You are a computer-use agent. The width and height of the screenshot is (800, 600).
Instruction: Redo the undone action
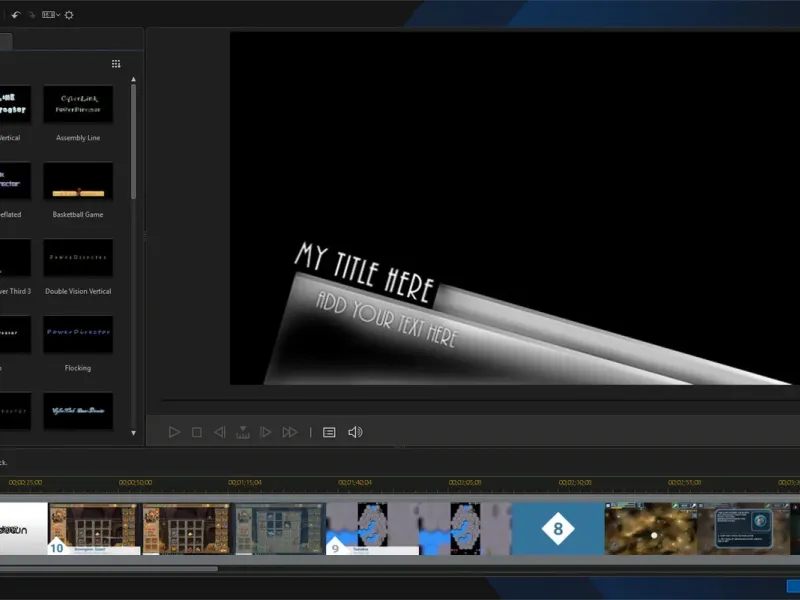[x=32, y=15]
